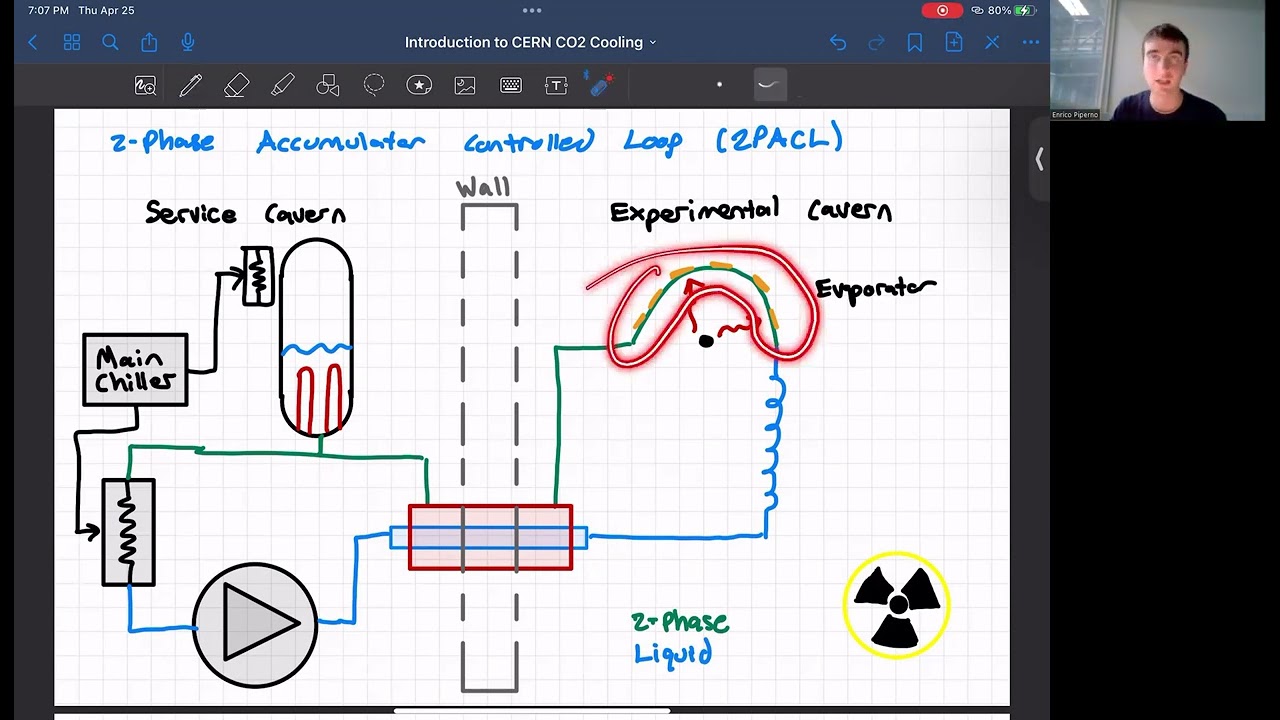Click the 'Liquid' blue legend text
Image resolution: width=1280 pixels, height=720 pixels.
coord(673,654)
